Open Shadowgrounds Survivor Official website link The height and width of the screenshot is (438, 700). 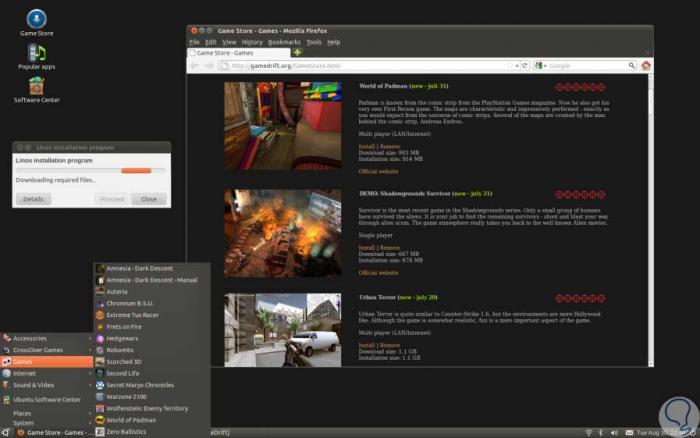pyautogui.click(x=379, y=273)
